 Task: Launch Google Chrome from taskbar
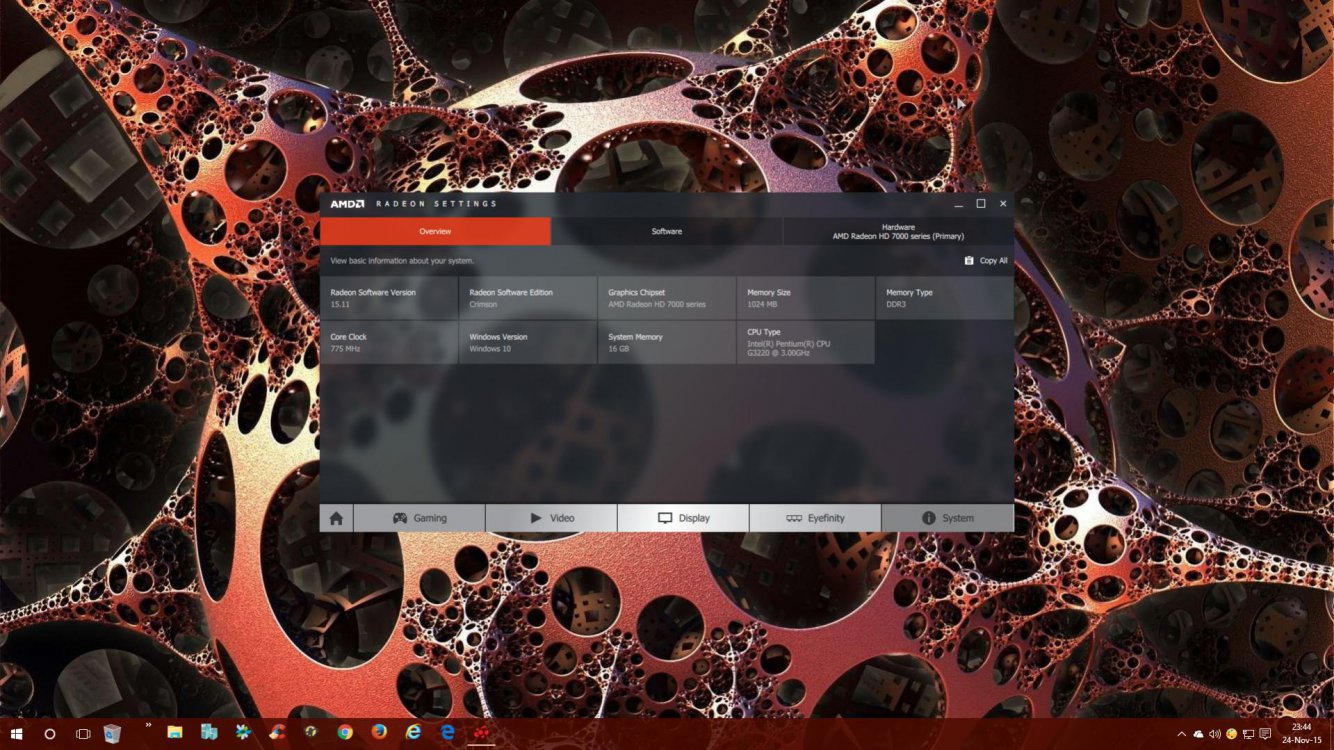pos(345,733)
